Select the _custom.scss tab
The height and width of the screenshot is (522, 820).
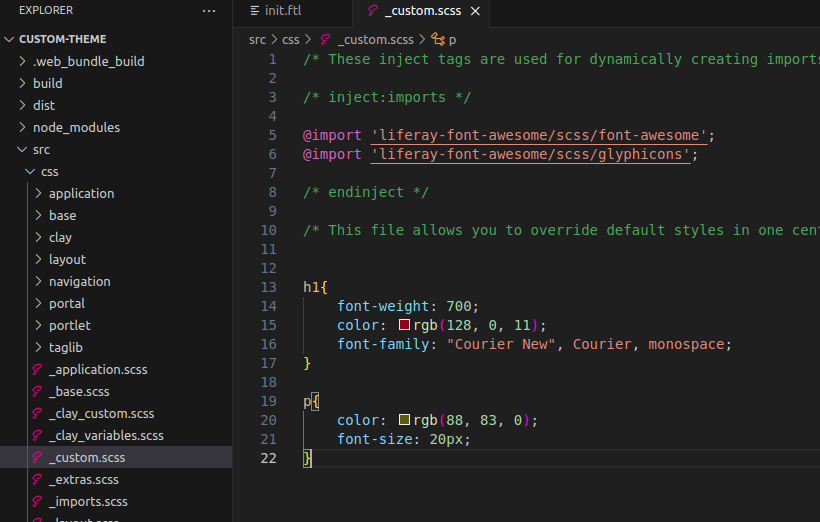click(421, 11)
